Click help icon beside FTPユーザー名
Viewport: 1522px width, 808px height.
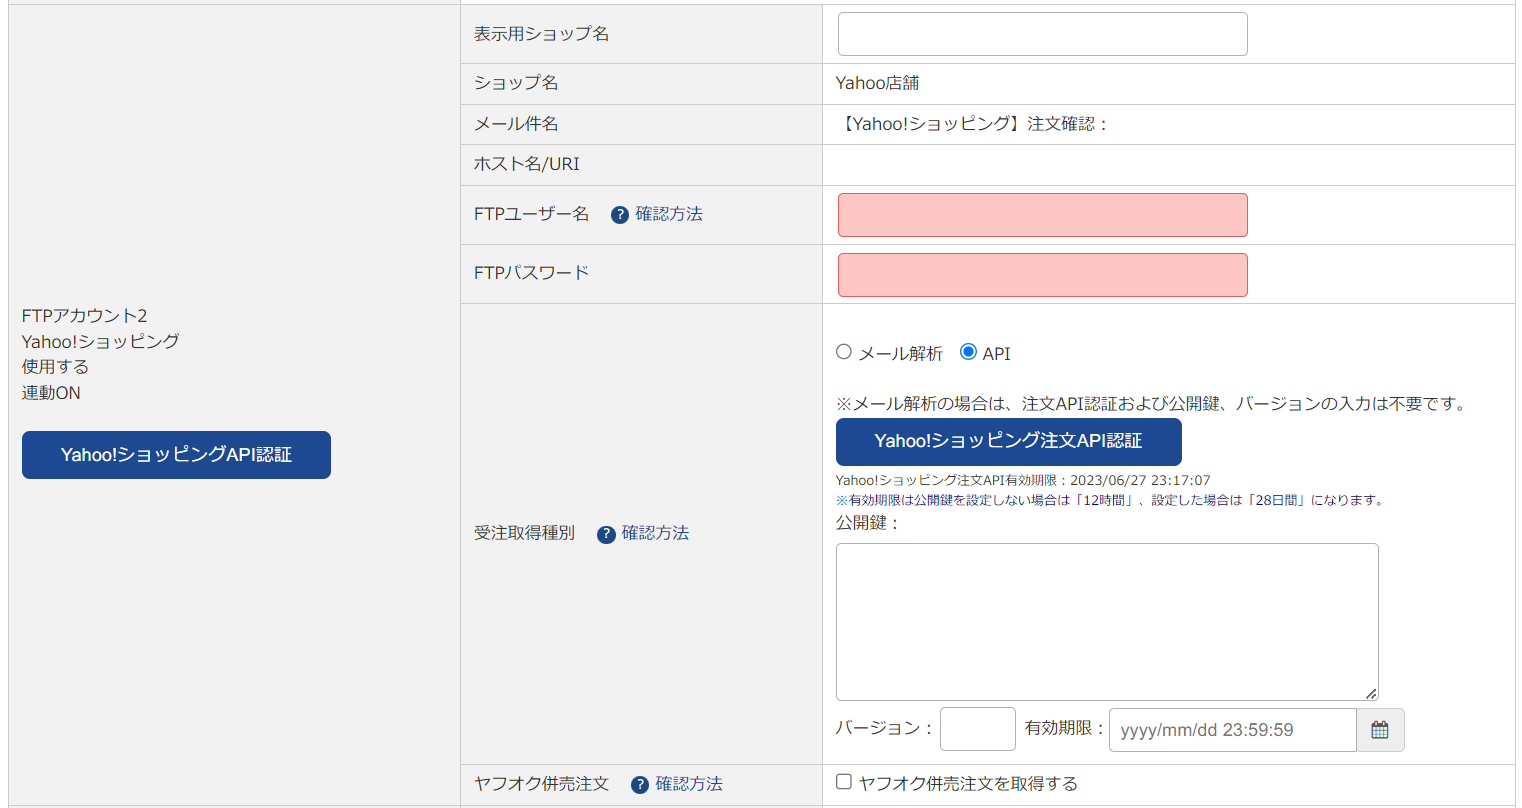(620, 215)
